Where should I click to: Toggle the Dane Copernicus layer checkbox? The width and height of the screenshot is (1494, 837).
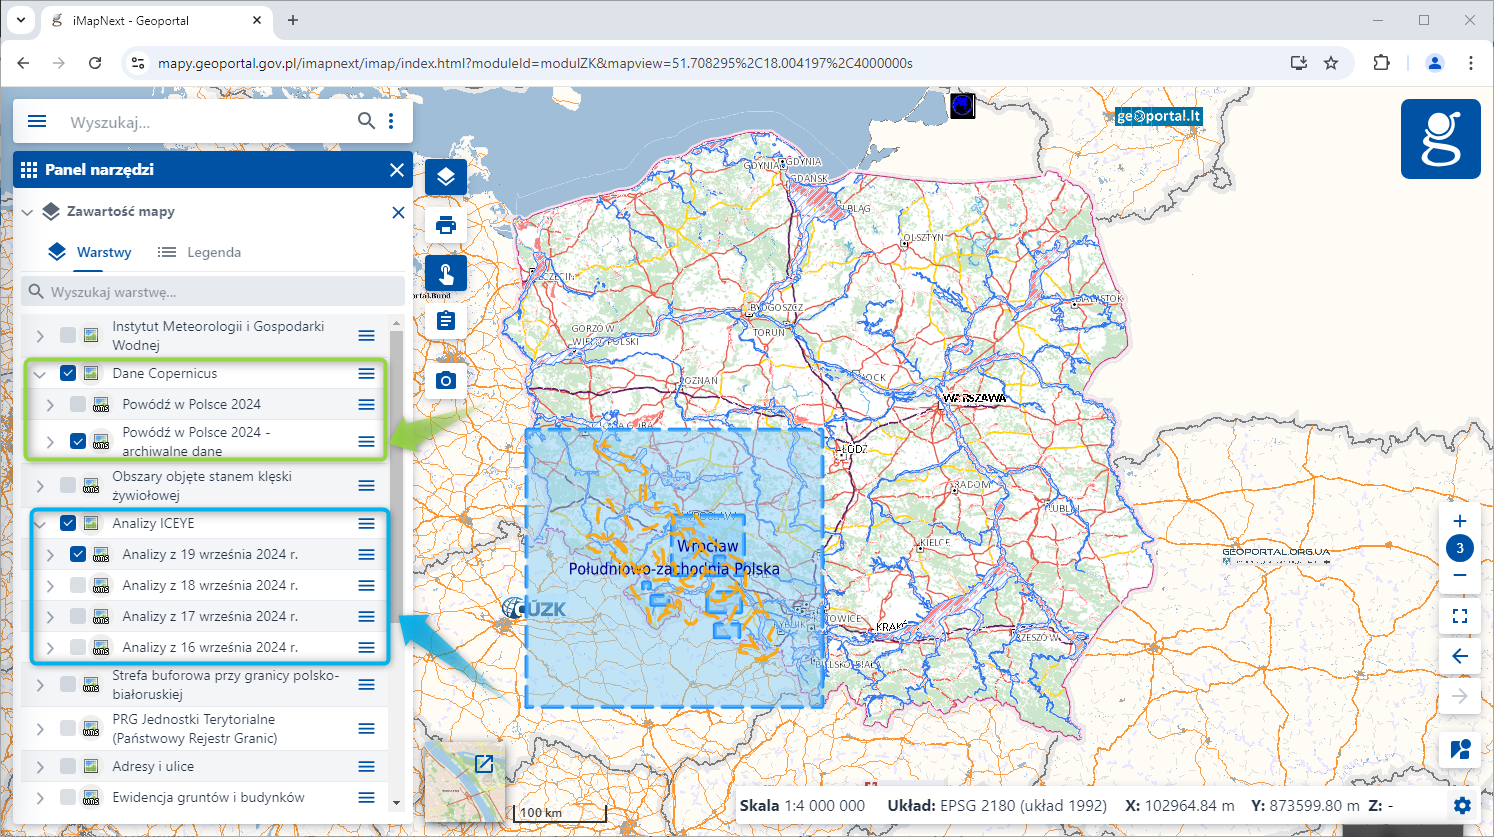[x=68, y=373]
